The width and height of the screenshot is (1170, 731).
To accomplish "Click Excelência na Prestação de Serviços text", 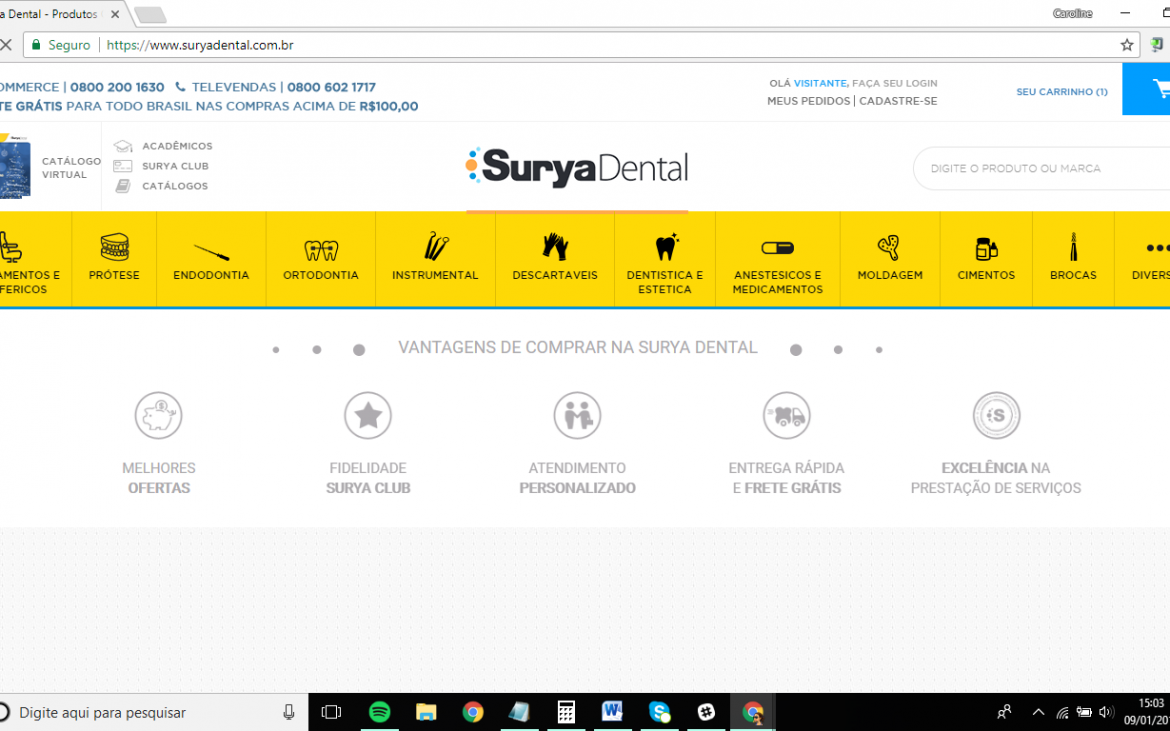I will point(996,478).
